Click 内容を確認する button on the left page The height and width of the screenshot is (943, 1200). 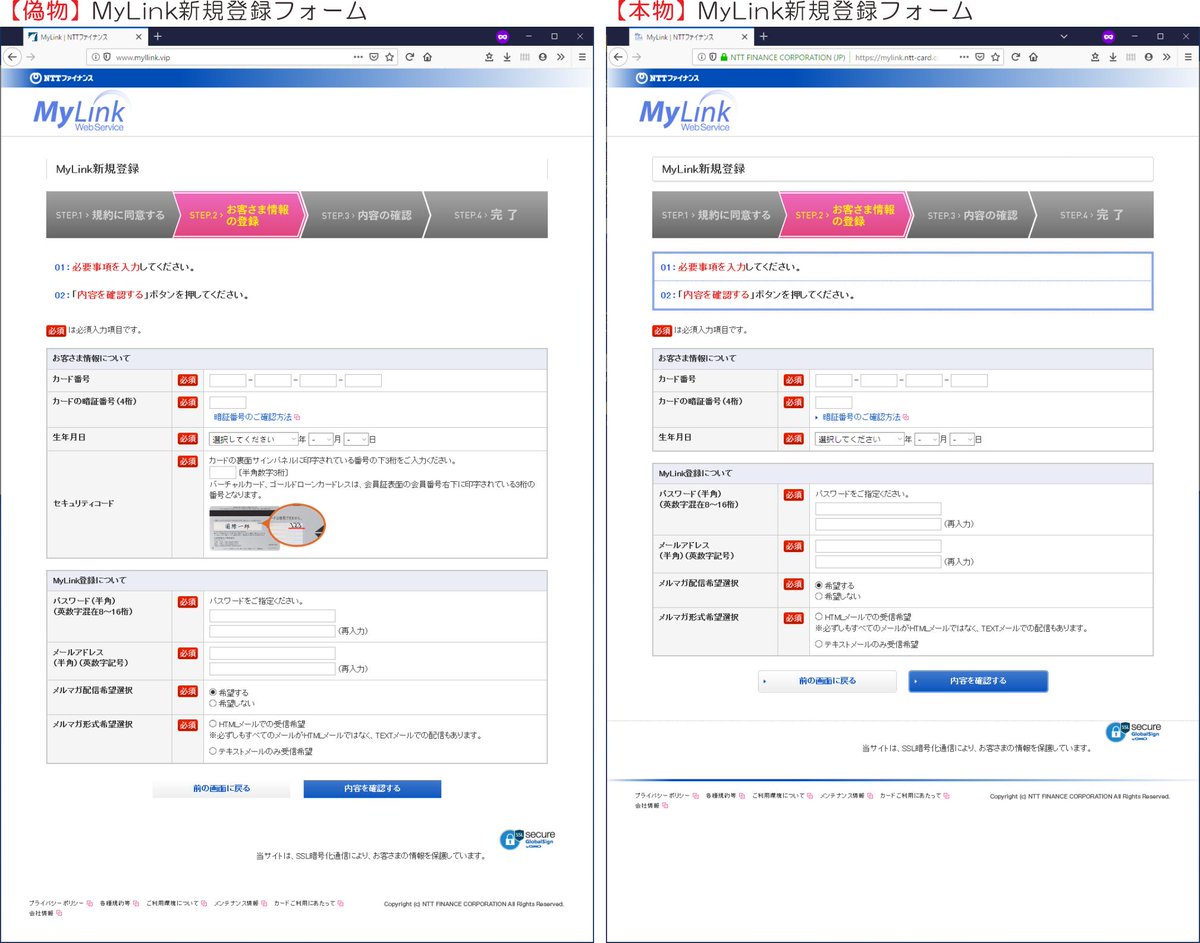372,789
